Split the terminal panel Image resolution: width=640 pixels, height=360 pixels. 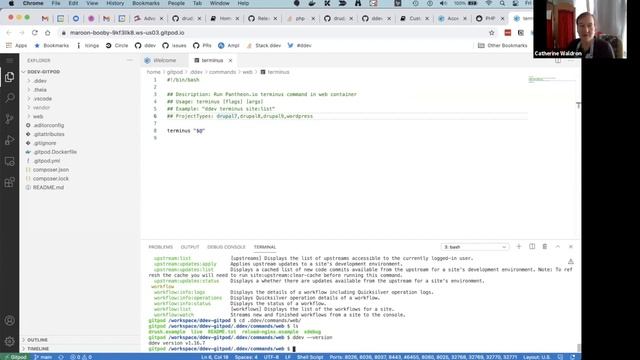[532, 247]
